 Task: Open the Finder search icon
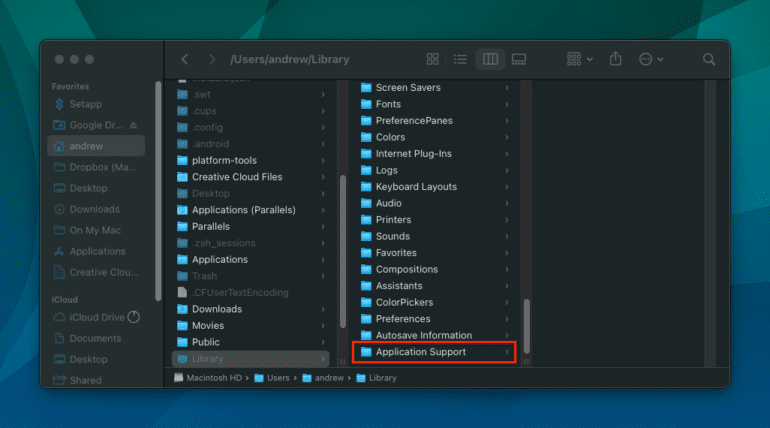[x=709, y=60]
